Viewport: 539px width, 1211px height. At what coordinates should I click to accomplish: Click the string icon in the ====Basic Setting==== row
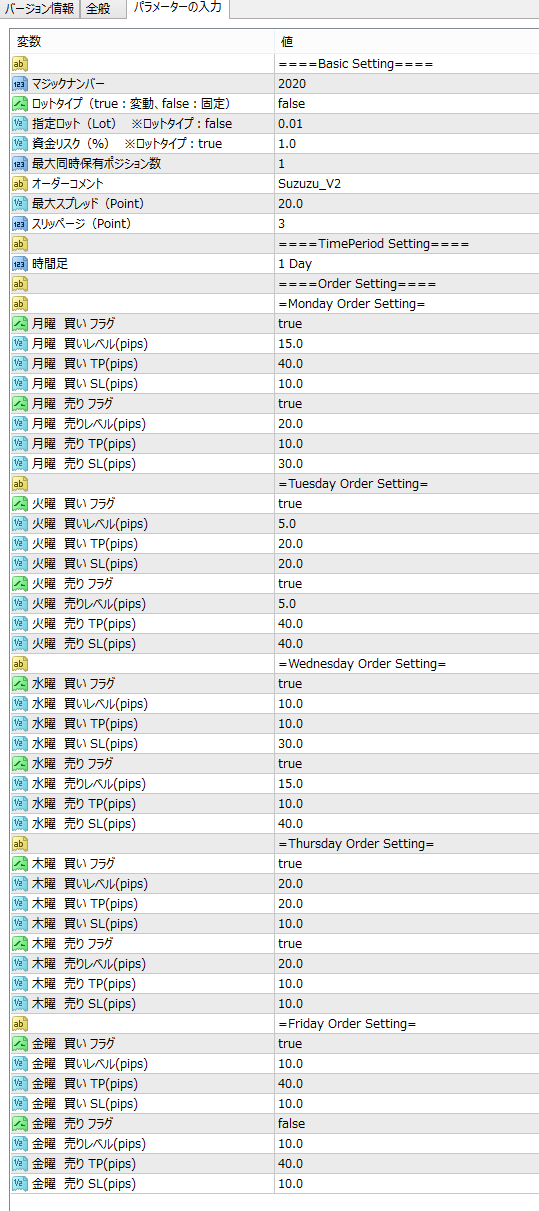pos(20,64)
